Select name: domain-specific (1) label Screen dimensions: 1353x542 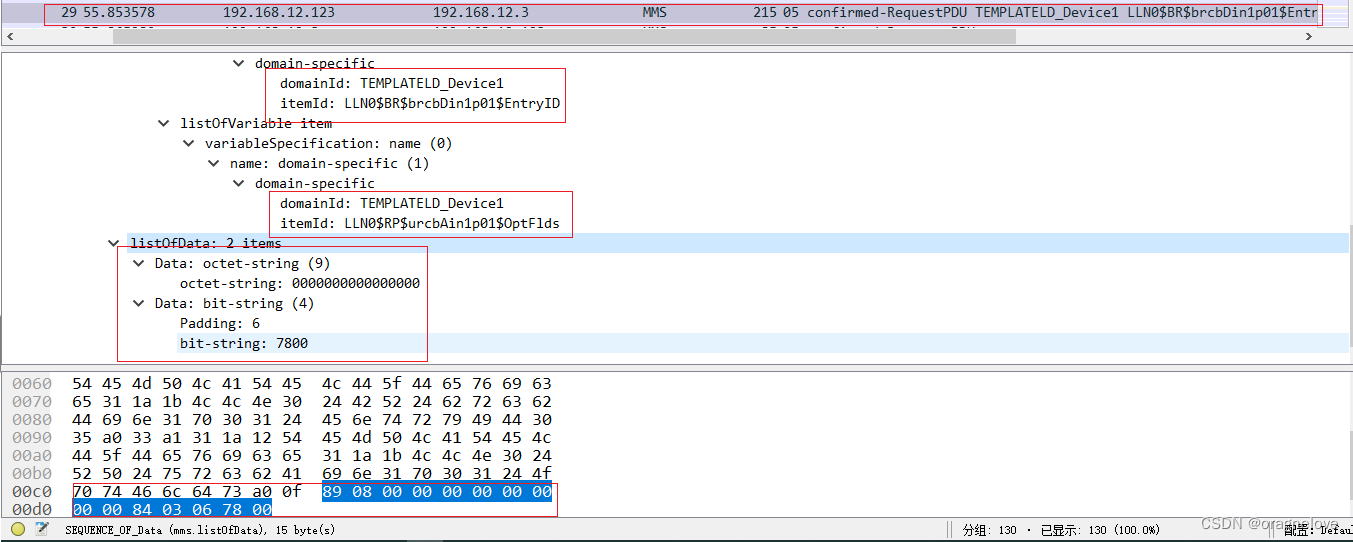(329, 163)
